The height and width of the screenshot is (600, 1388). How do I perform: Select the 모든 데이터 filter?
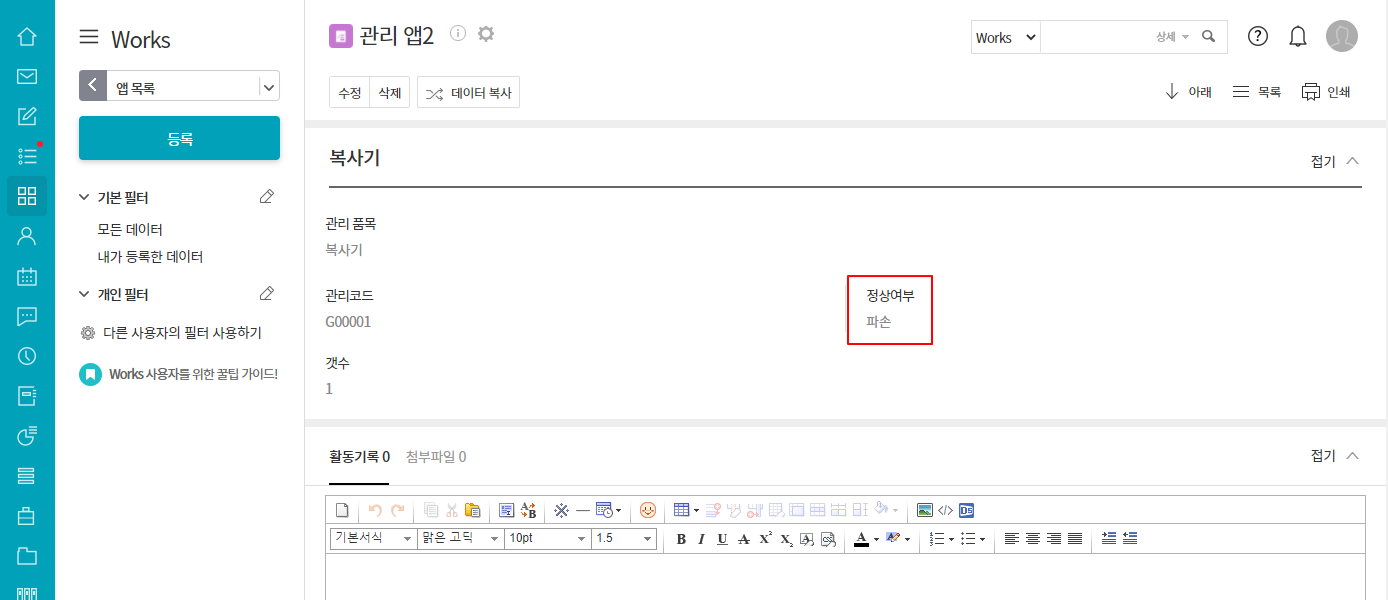[x=130, y=229]
